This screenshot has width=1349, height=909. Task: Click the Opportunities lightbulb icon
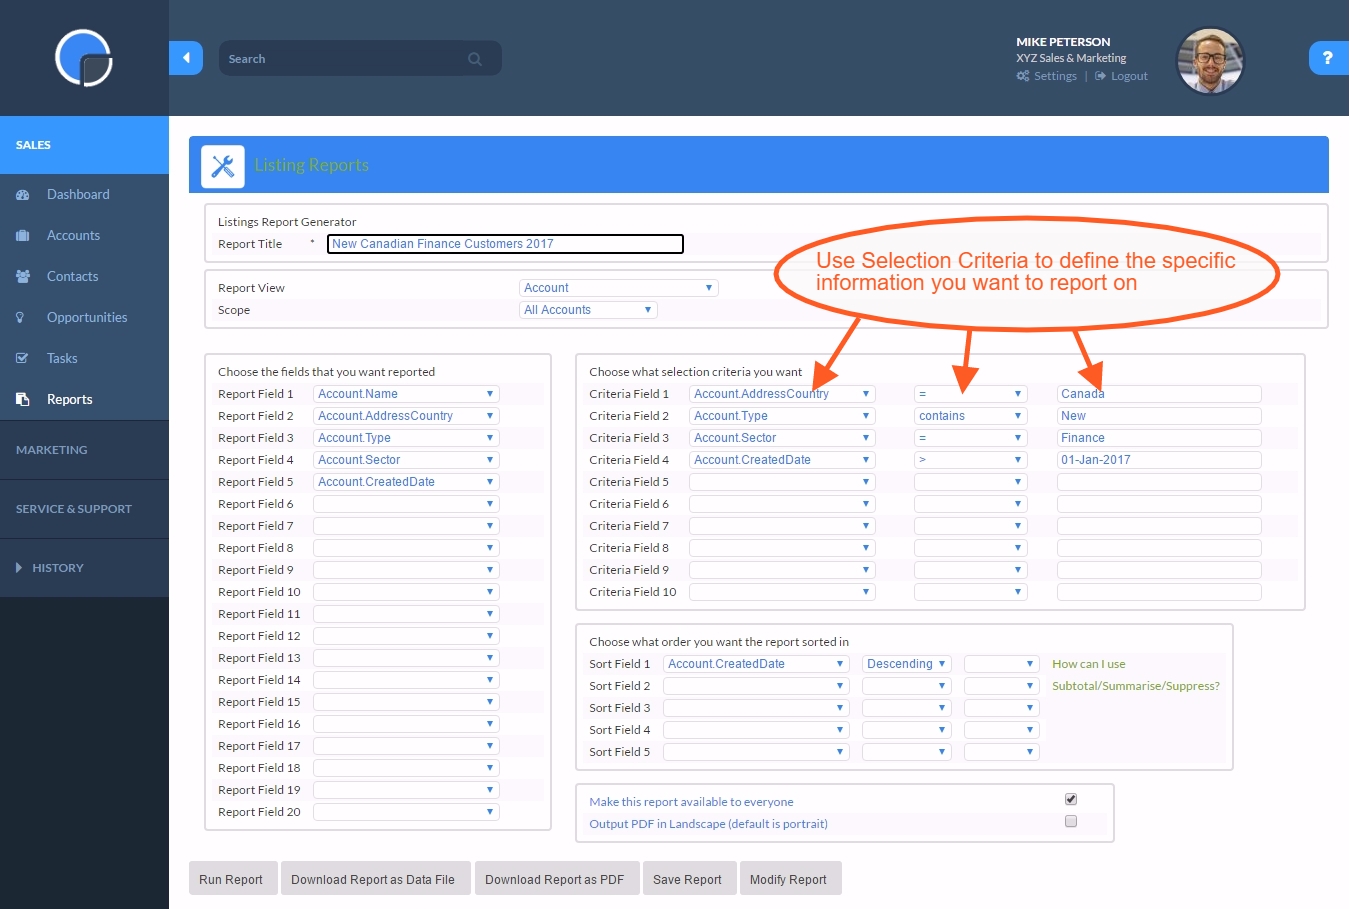[20, 318]
